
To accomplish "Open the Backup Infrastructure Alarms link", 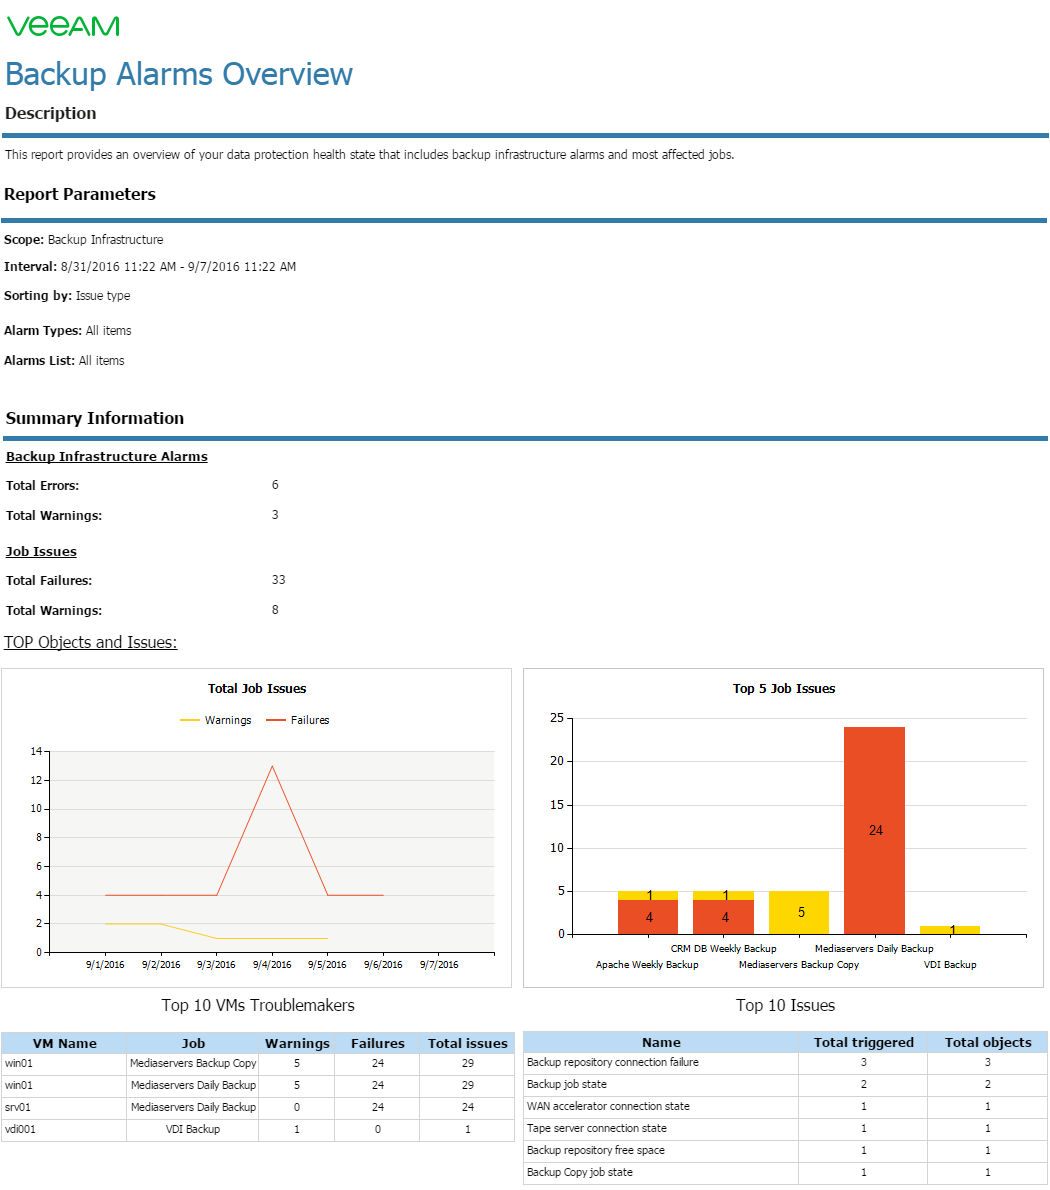I will pyautogui.click(x=107, y=457).
